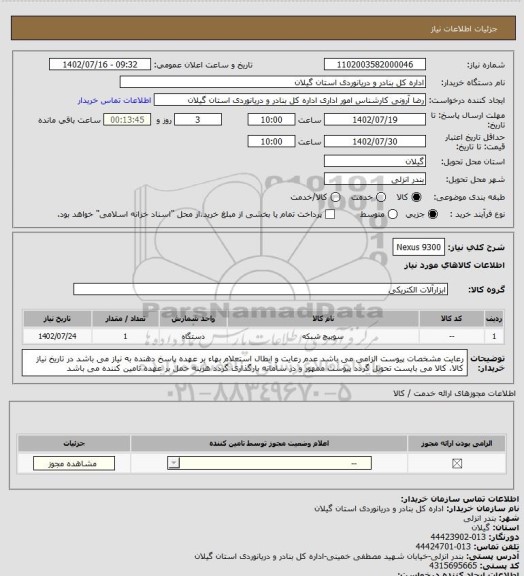Open the license status dropdown
The height and width of the screenshot is (576, 524).
point(269,463)
